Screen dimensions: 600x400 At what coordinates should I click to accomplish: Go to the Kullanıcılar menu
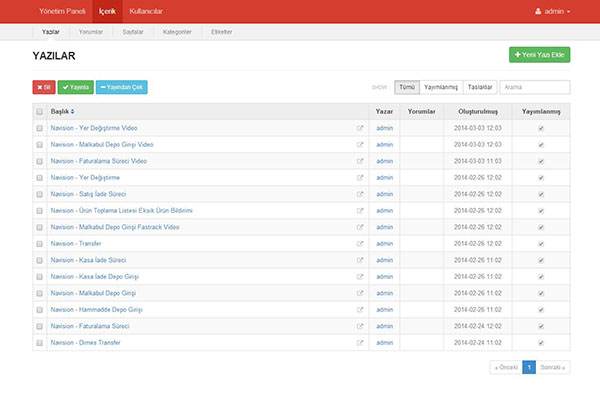coord(146,11)
